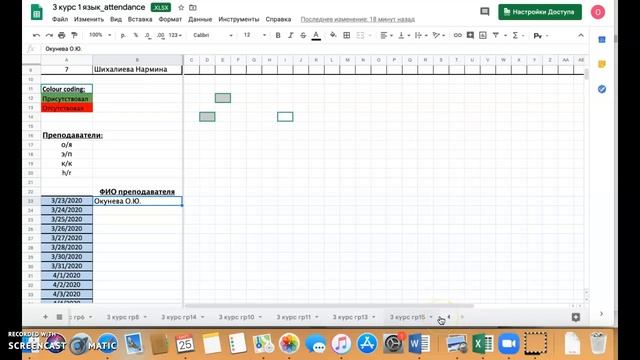Redo action using toolbar arrow
The width and height of the screenshot is (640, 360).
pos(49,36)
